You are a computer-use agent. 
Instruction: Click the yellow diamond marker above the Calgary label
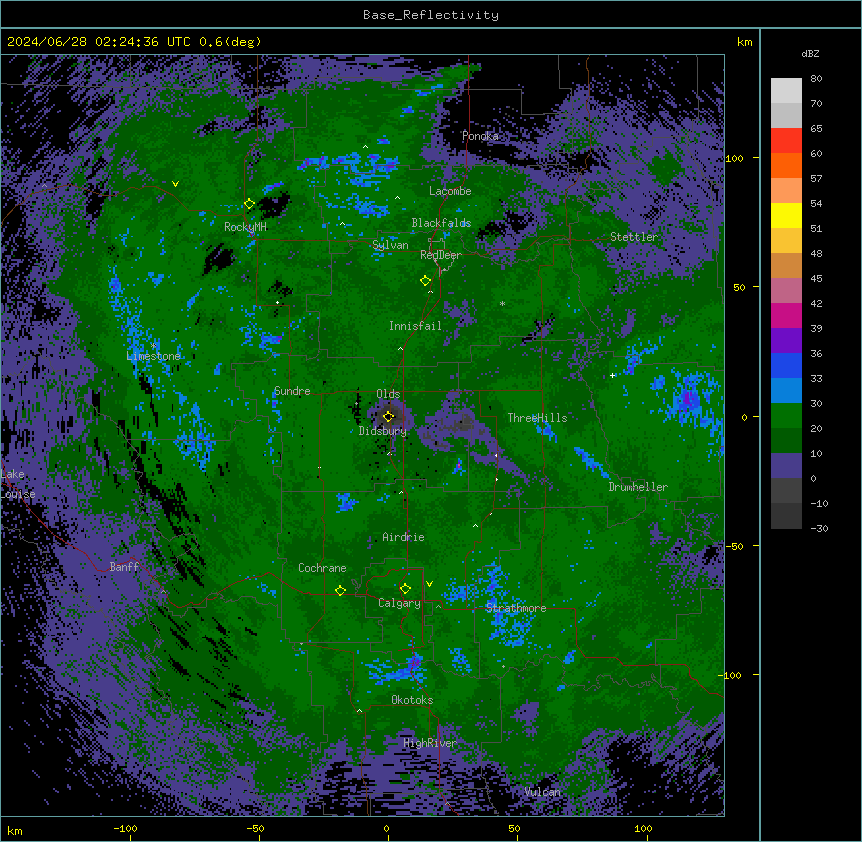(x=405, y=589)
